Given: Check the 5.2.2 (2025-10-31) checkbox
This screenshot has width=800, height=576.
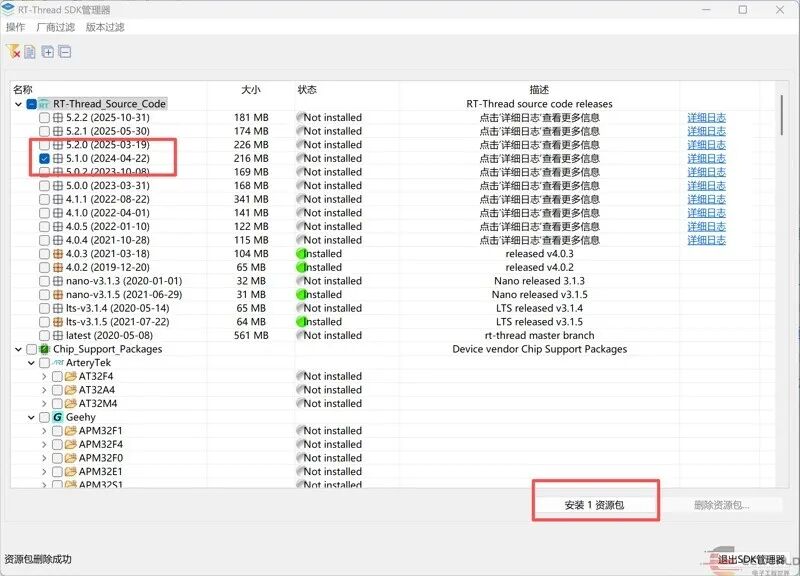Looking at the screenshot, I should tap(44, 118).
